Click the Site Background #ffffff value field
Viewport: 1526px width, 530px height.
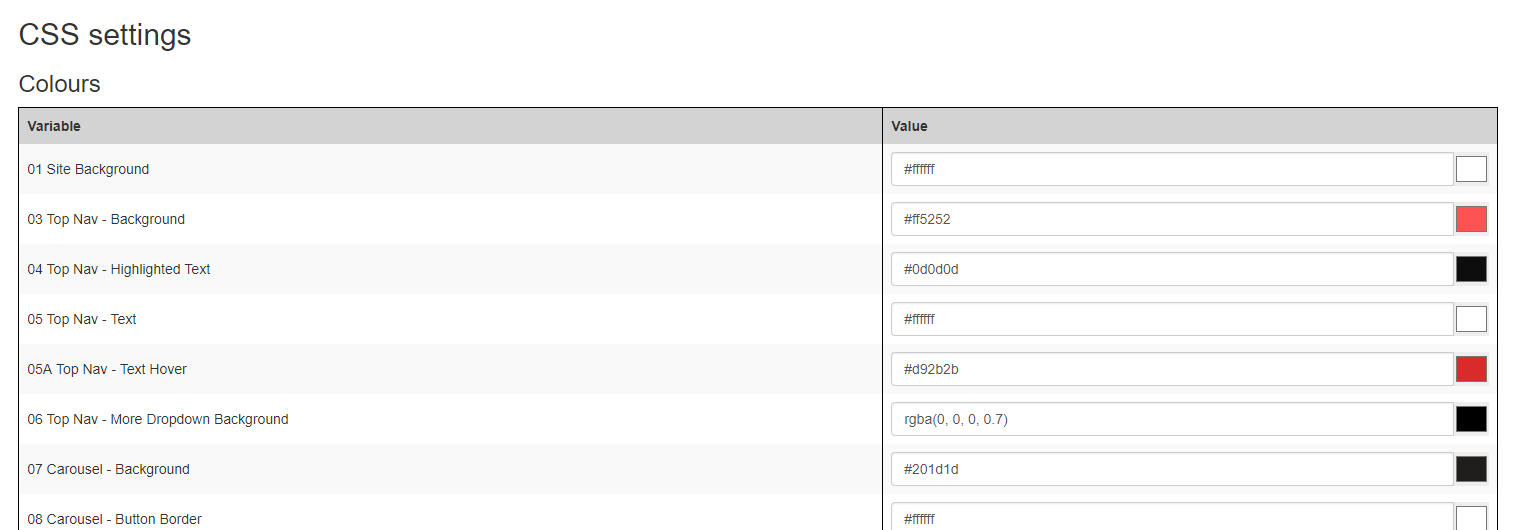[1172, 169]
